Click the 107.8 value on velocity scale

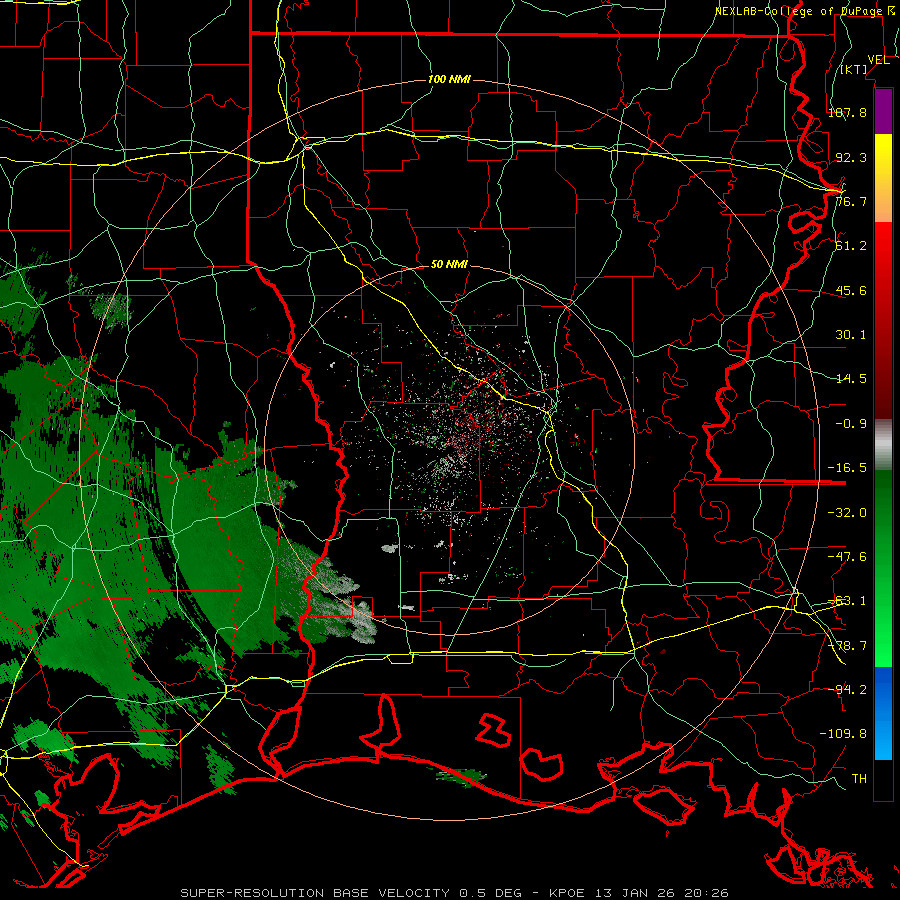click(x=847, y=112)
